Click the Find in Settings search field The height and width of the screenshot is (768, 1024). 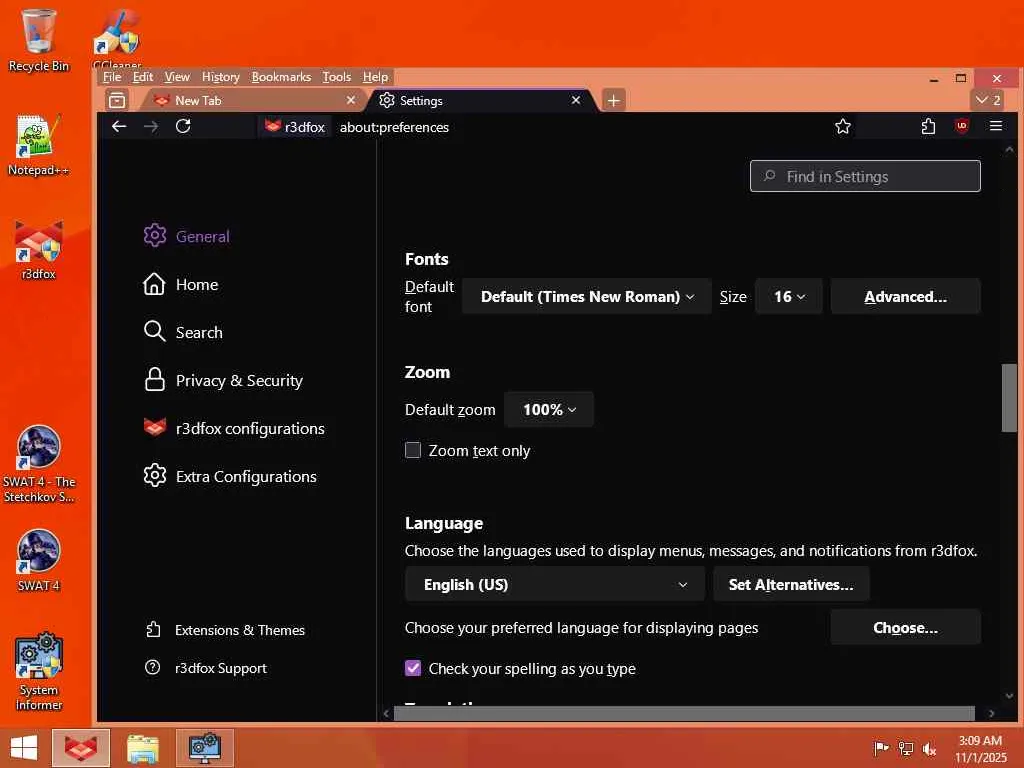(x=865, y=176)
